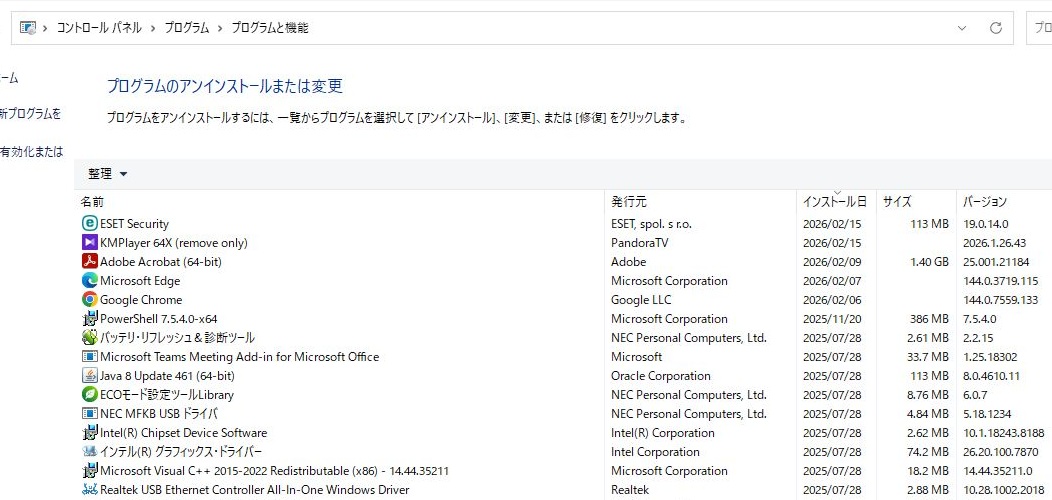Go to コントロール パネル in the breadcrumb

[x=100, y=28]
